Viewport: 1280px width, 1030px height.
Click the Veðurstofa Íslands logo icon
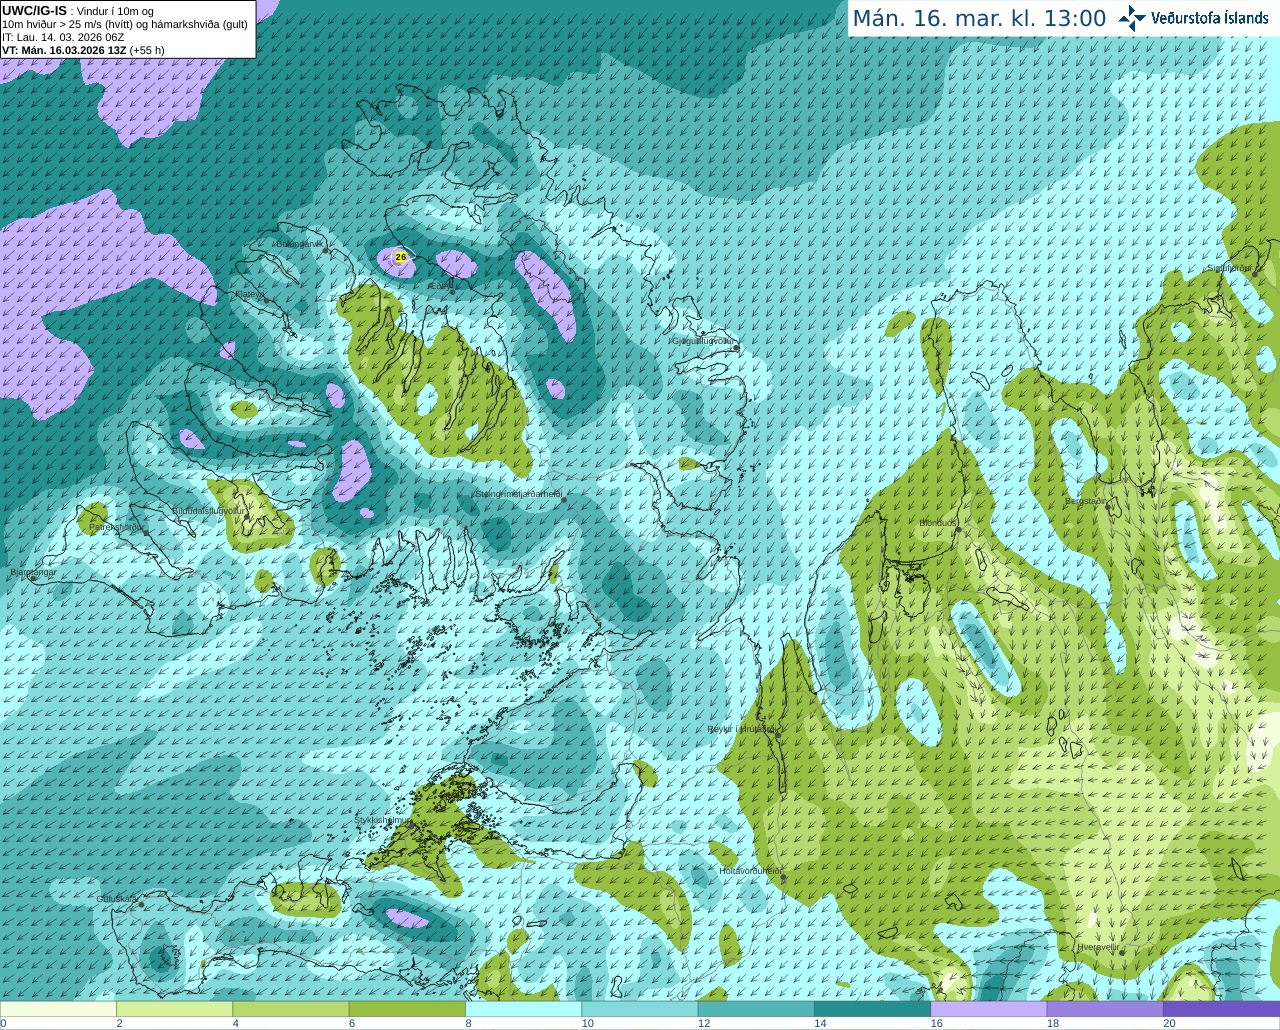(x=1132, y=18)
